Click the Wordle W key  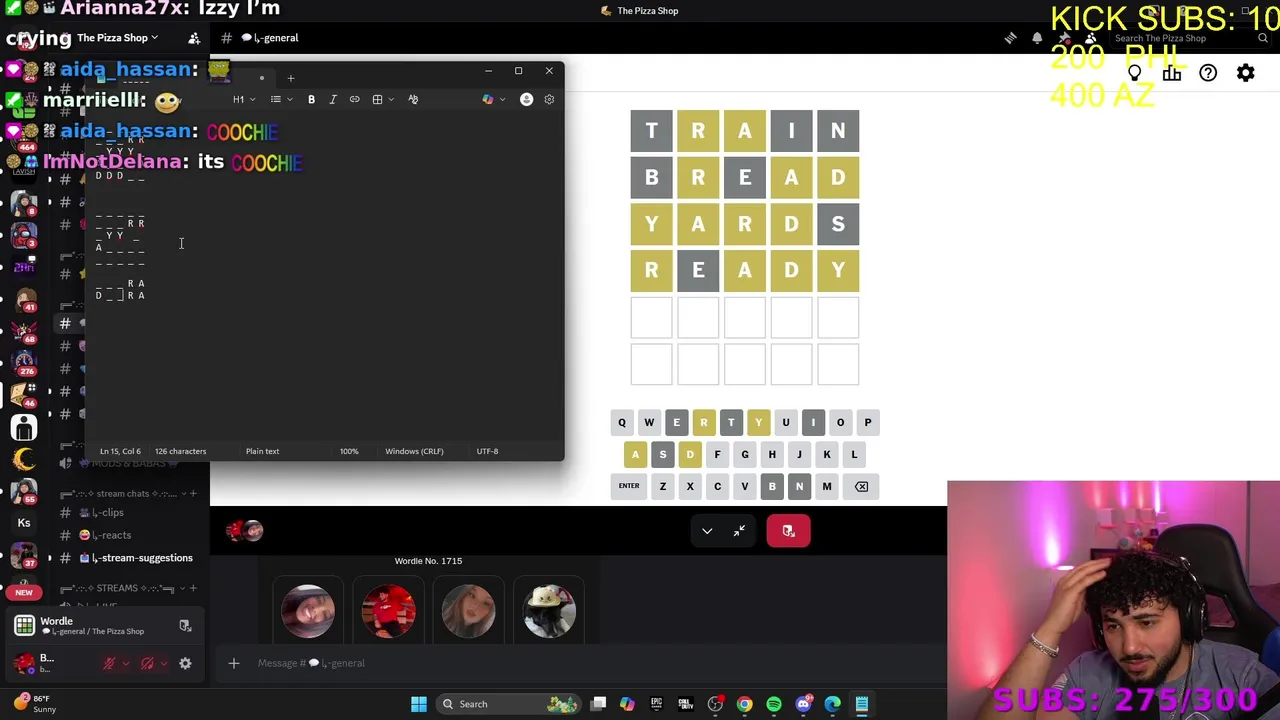(649, 422)
